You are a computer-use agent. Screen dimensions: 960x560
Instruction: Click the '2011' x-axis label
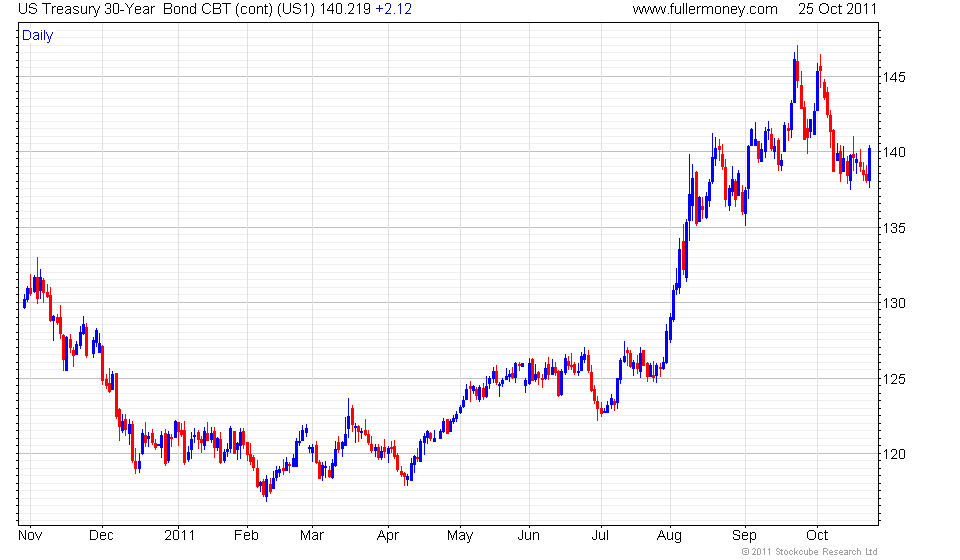[179, 536]
